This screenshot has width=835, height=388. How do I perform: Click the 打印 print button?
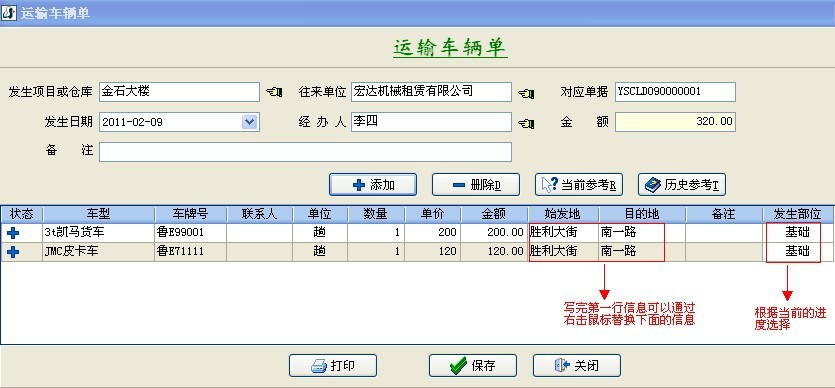333,366
